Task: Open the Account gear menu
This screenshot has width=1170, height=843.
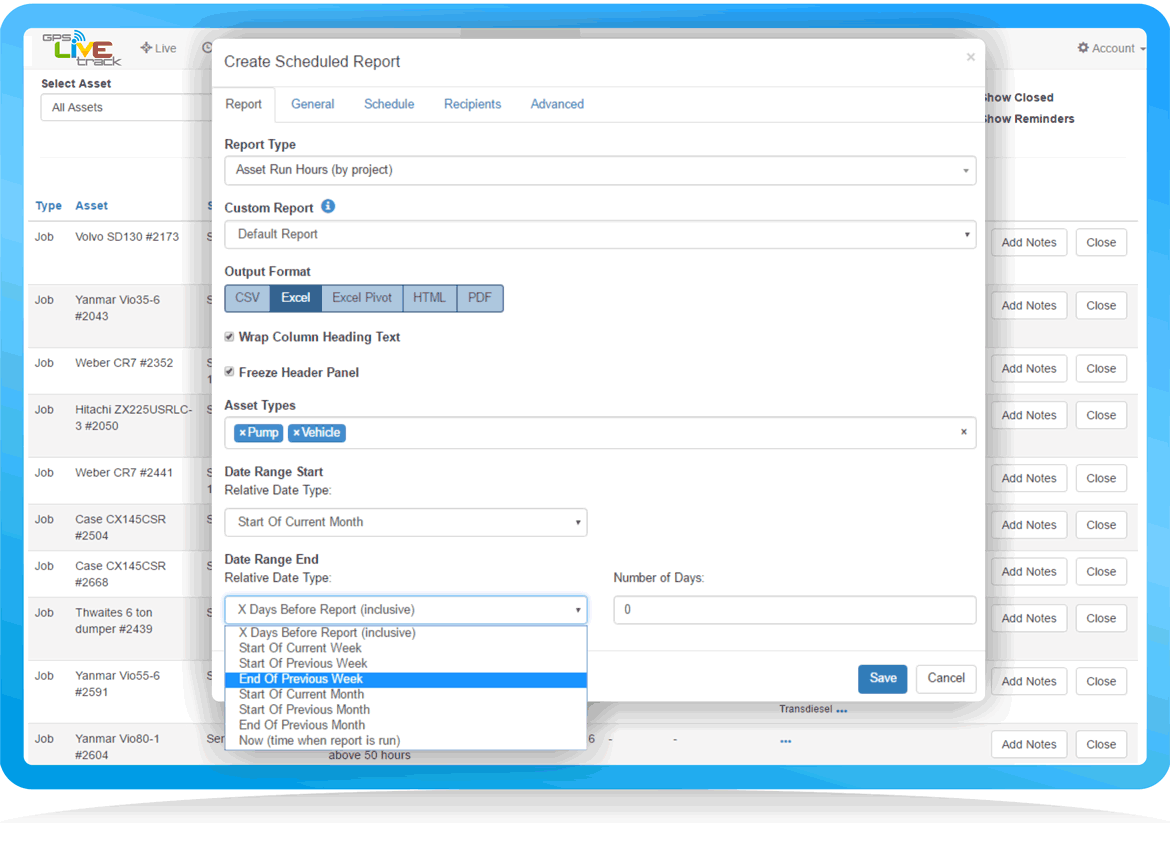Action: 1110,48
